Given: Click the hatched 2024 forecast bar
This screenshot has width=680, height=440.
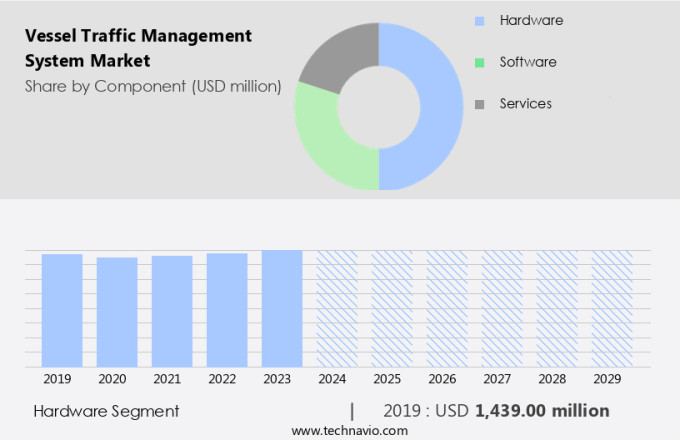Looking at the screenshot, I should [337, 309].
